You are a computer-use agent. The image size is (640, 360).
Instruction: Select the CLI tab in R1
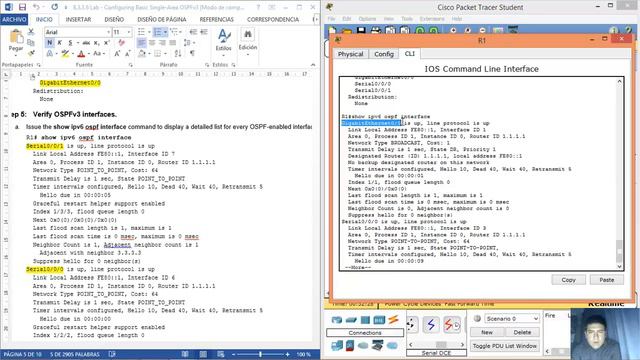(x=409, y=53)
